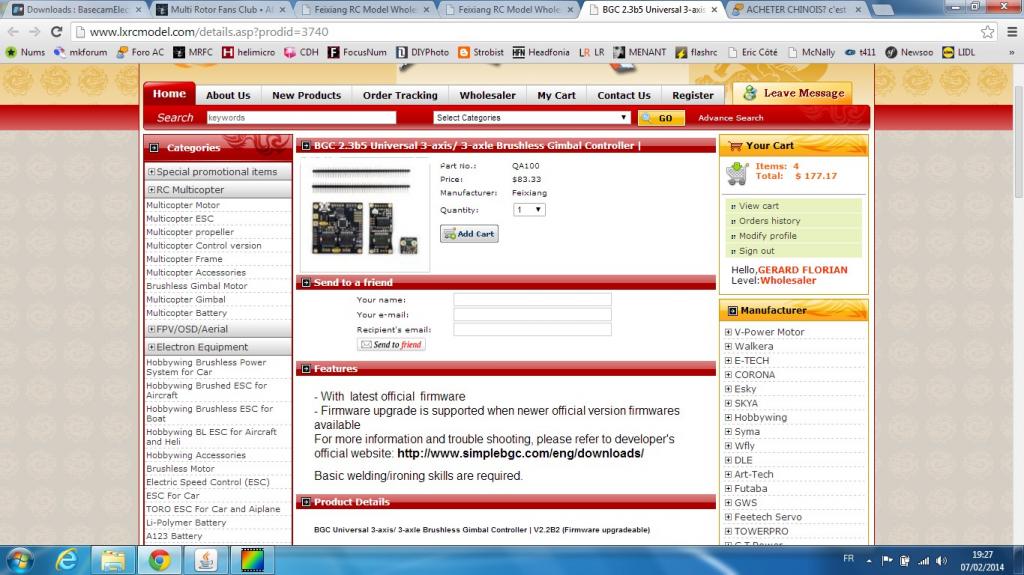Image resolution: width=1024 pixels, height=575 pixels.
Task: Open the Newsoo bookmark
Action: pyautogui.click(x=909, y=52)
